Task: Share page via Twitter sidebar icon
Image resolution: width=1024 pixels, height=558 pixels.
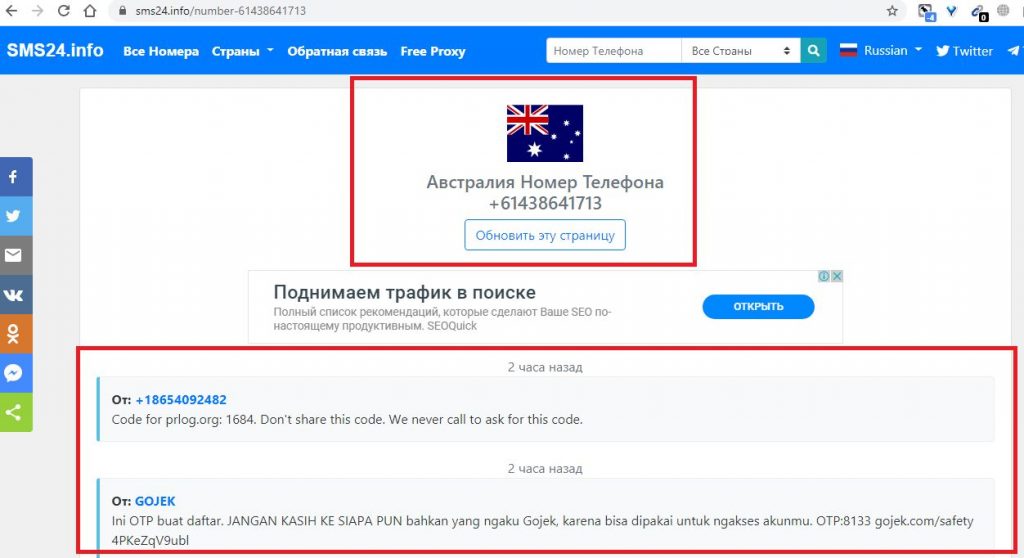Action: click(x=14, y=216)
